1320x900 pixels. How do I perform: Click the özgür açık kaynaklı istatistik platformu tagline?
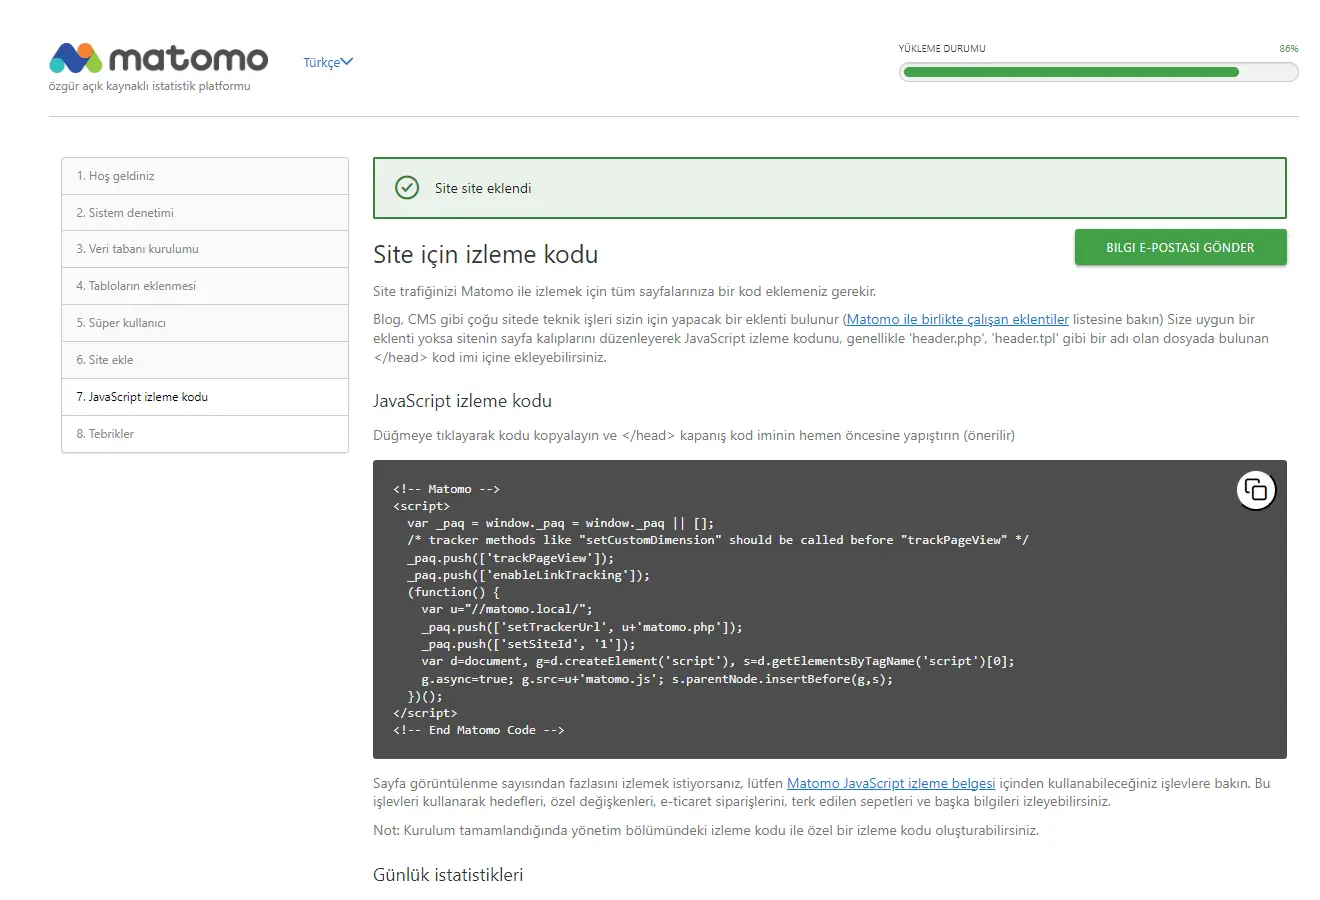(150, 86)
